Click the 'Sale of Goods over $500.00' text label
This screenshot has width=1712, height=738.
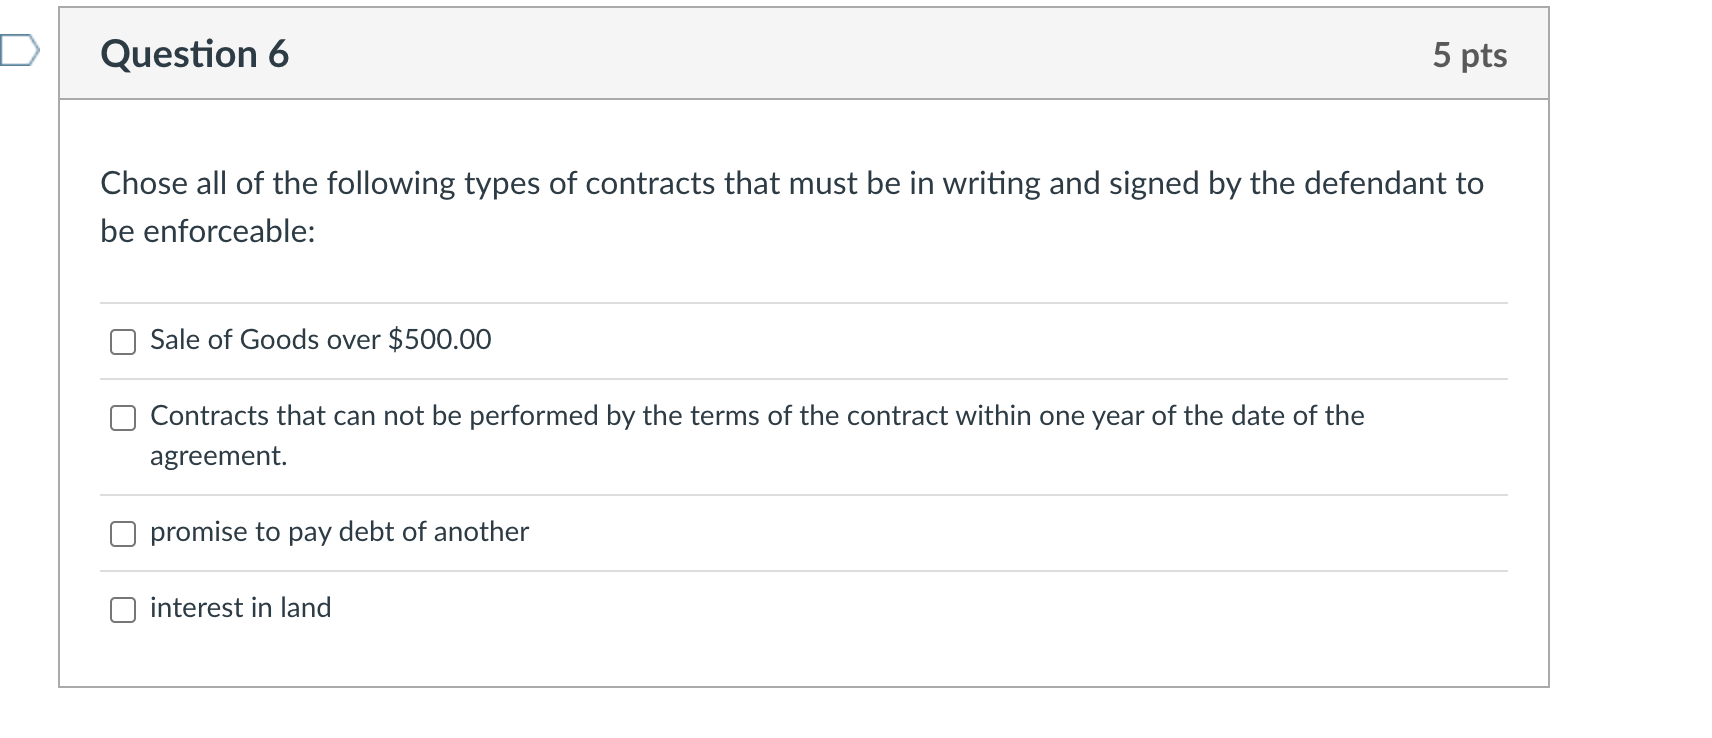click(320, 340)
